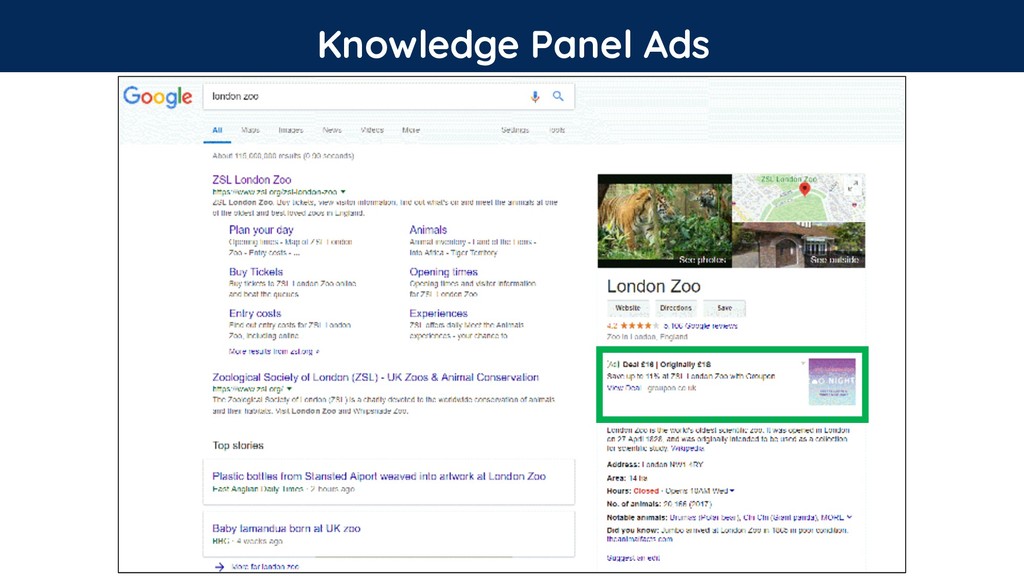Open the Wikipedia source link
This screenshot has height=576, width=1024.
pyautogui.click(x=687, y=449)
